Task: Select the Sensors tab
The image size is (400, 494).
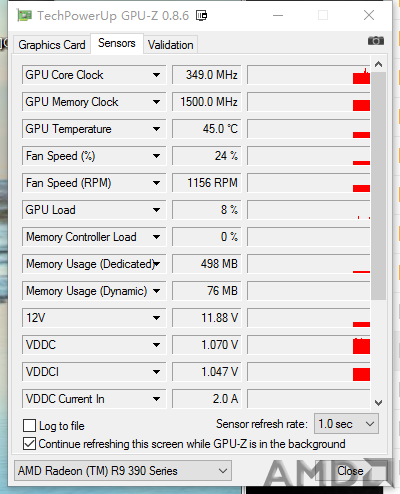Action: pyautogui.click(x=117, y=43)
